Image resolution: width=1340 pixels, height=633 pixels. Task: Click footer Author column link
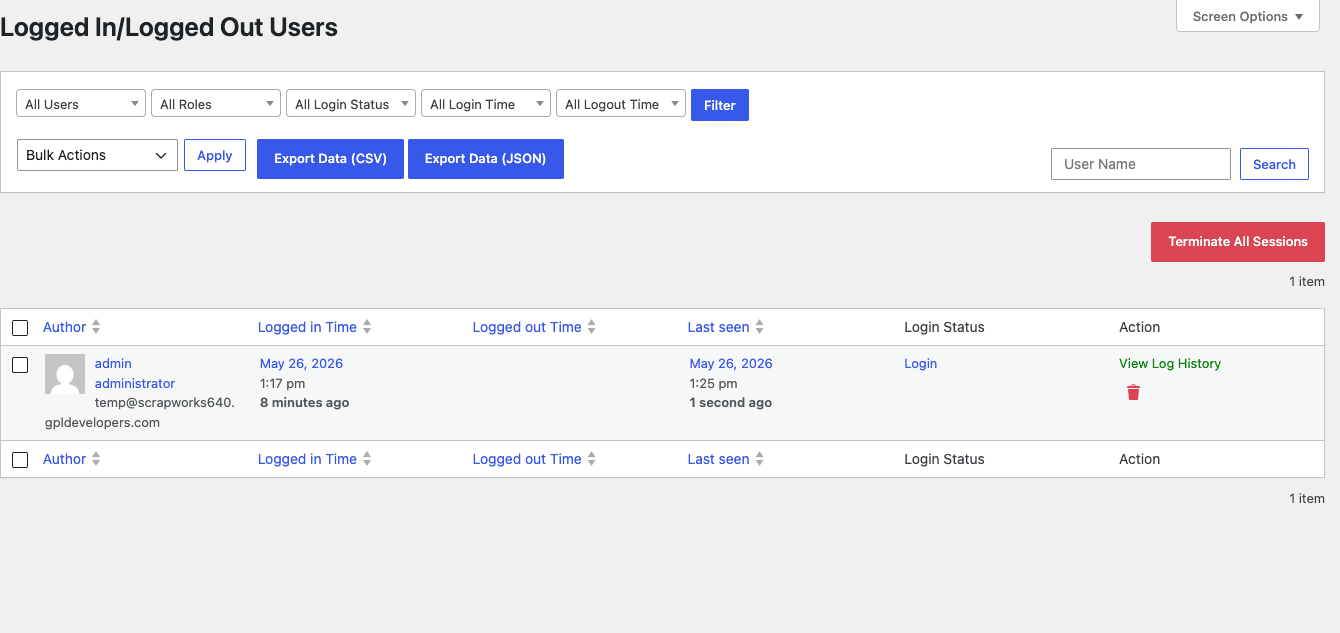(x=65, y=459)
